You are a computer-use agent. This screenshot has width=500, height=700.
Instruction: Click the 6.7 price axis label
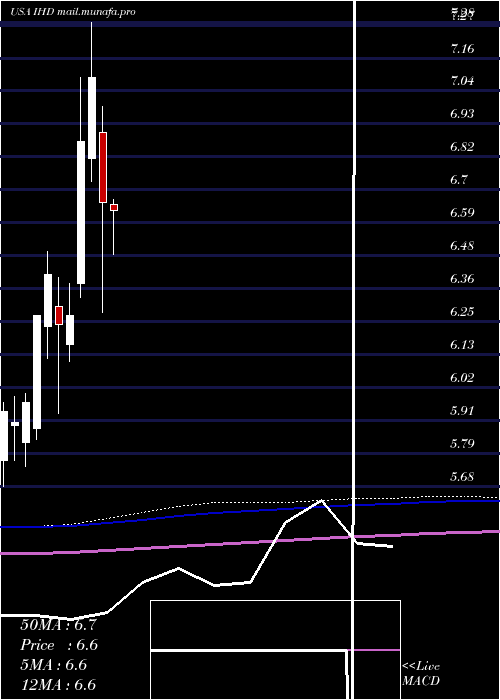tap(459, 180)
